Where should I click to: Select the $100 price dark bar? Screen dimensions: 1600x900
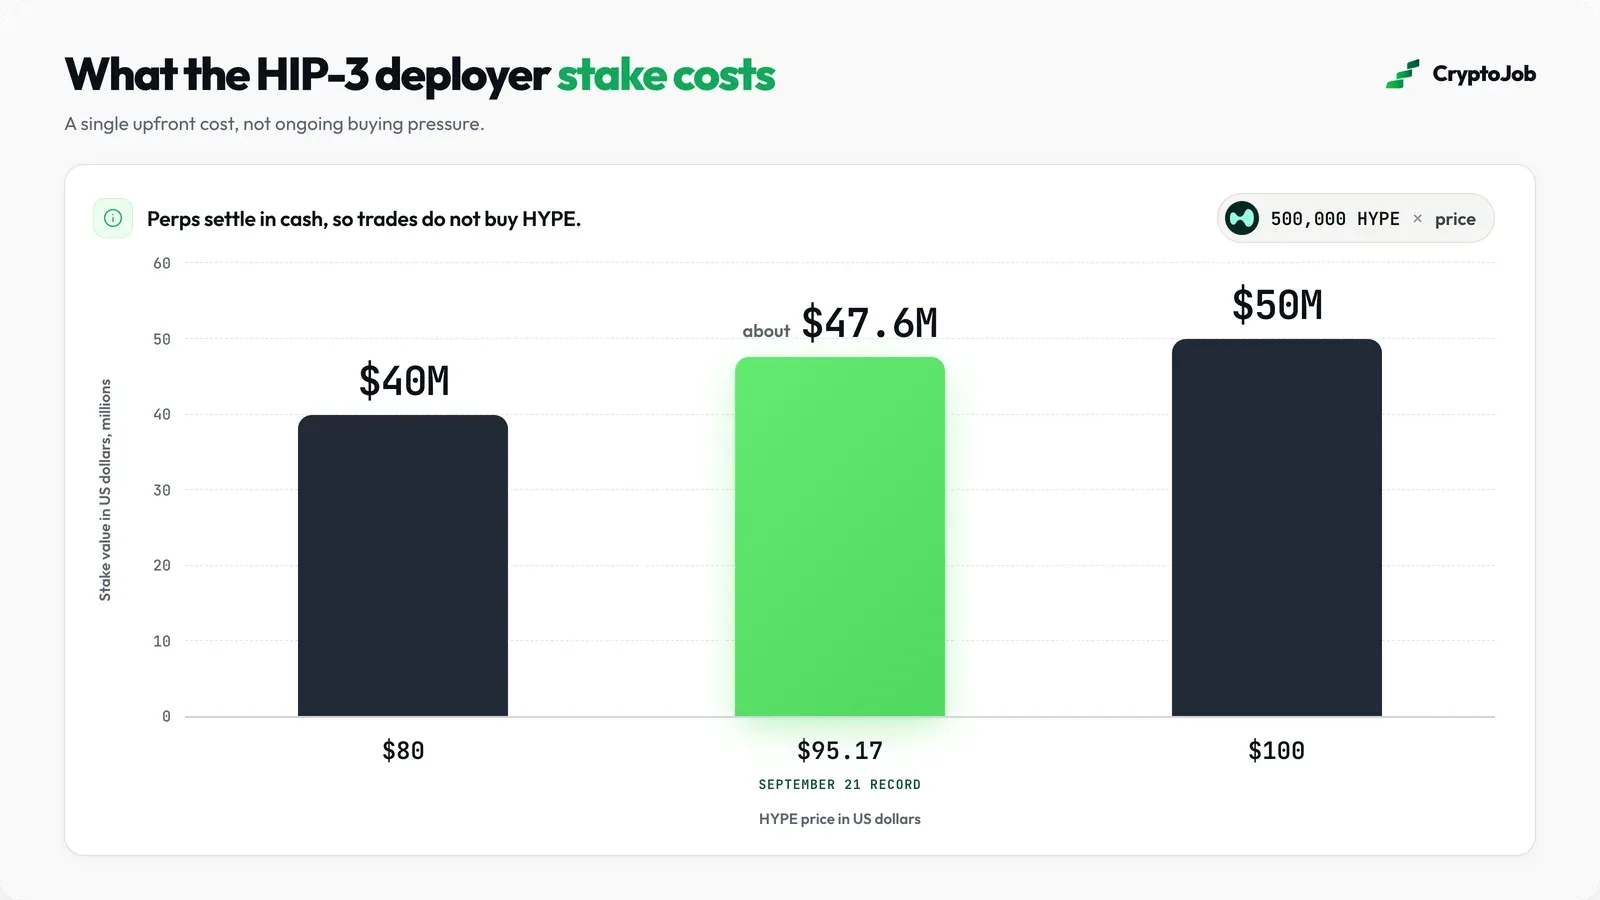1277,527
